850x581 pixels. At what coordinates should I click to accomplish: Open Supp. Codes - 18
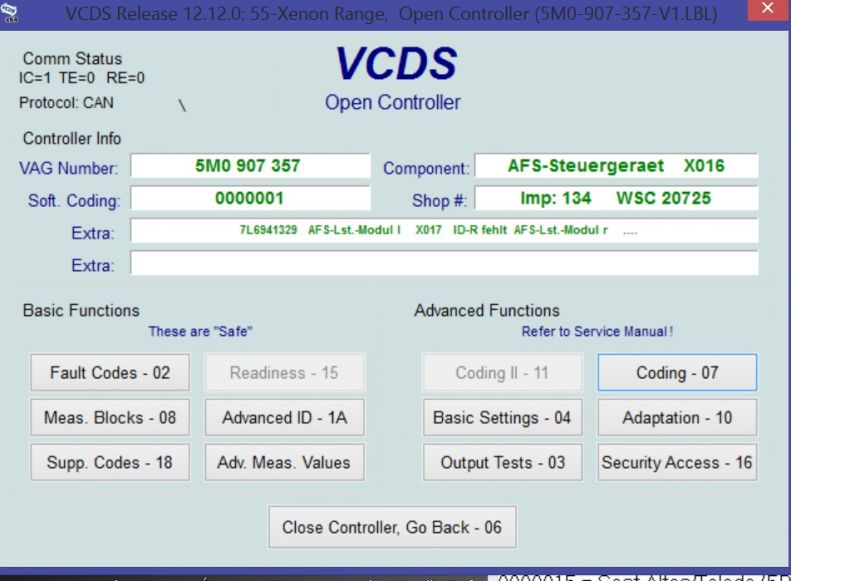point(110,462)
